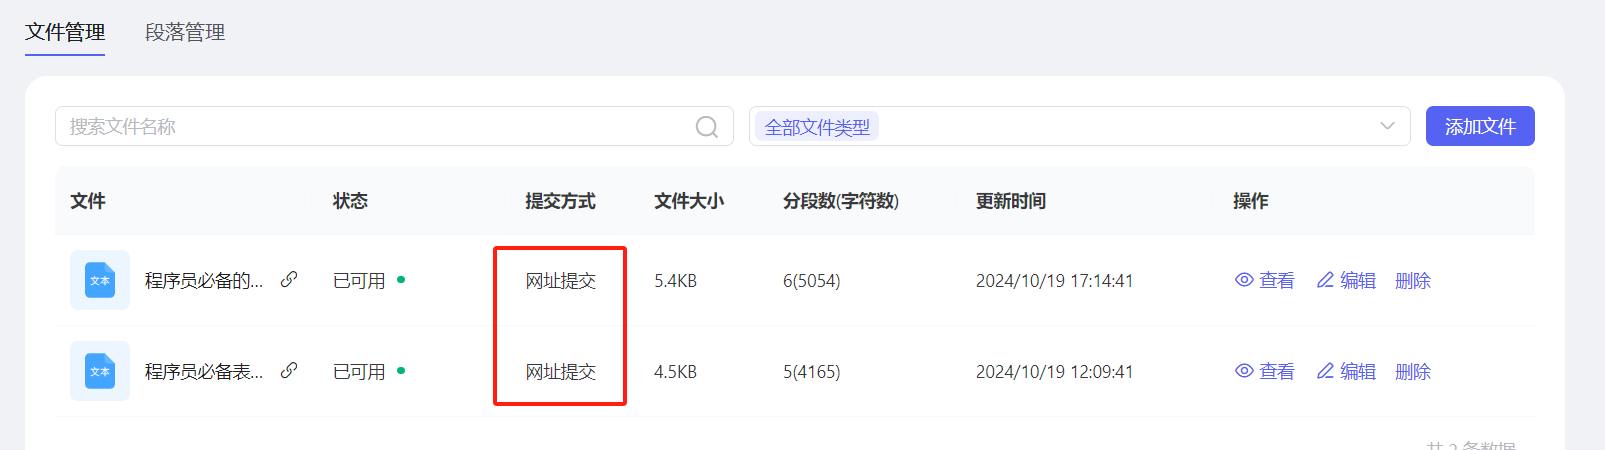This screenshot has width=1605, height=450.
Task: Click 删除 for the 5.4KB file
Action: [x=1413, y=281]
